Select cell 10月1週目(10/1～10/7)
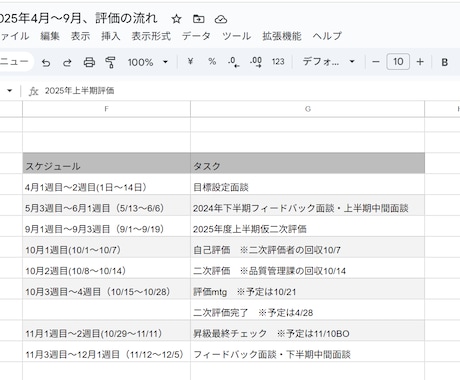Viewport: 460px width, 380px height. [x=106, y=247]
